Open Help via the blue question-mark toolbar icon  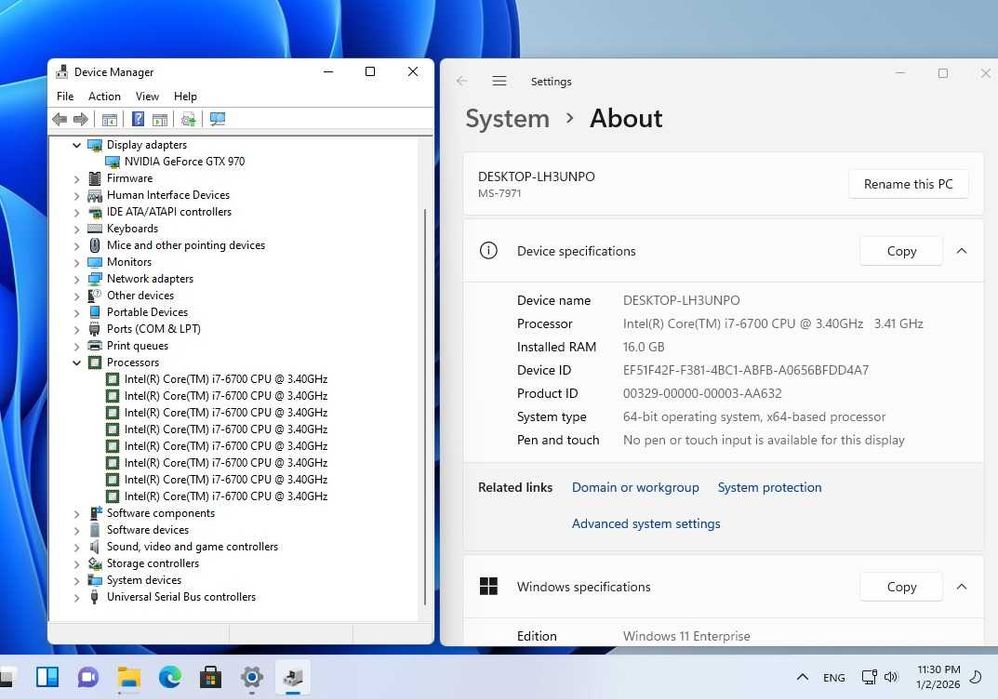coord(137,119)
